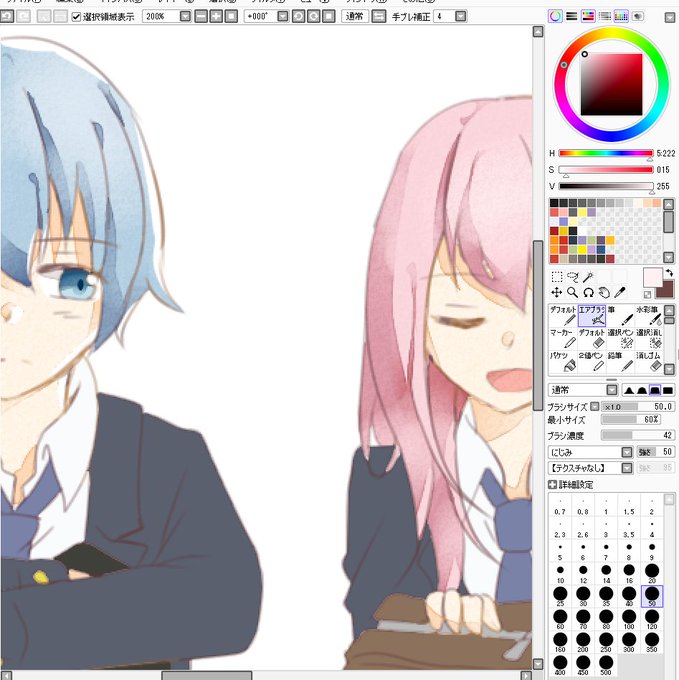Viewport: 679px width, 680px height.
Task: Select the 鉛筆 pencil tool
Action: point(620,361)
